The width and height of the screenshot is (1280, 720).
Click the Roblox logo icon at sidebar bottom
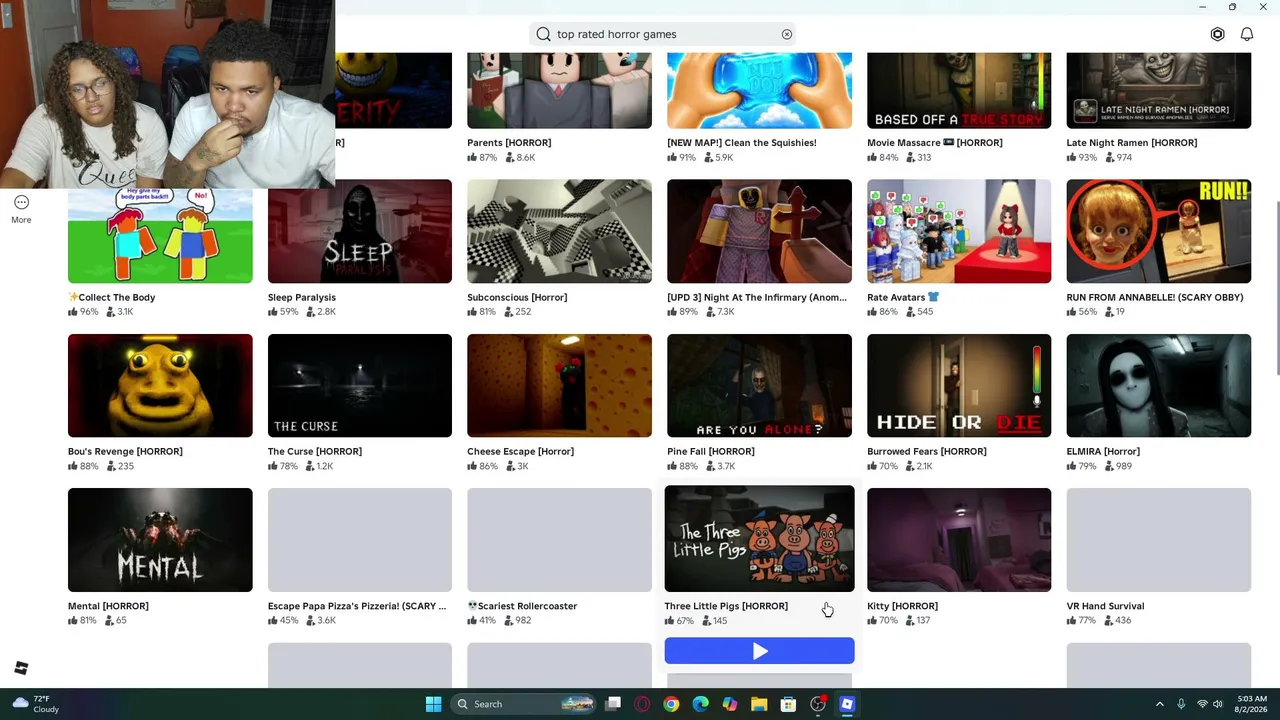(x=21, y=668)
